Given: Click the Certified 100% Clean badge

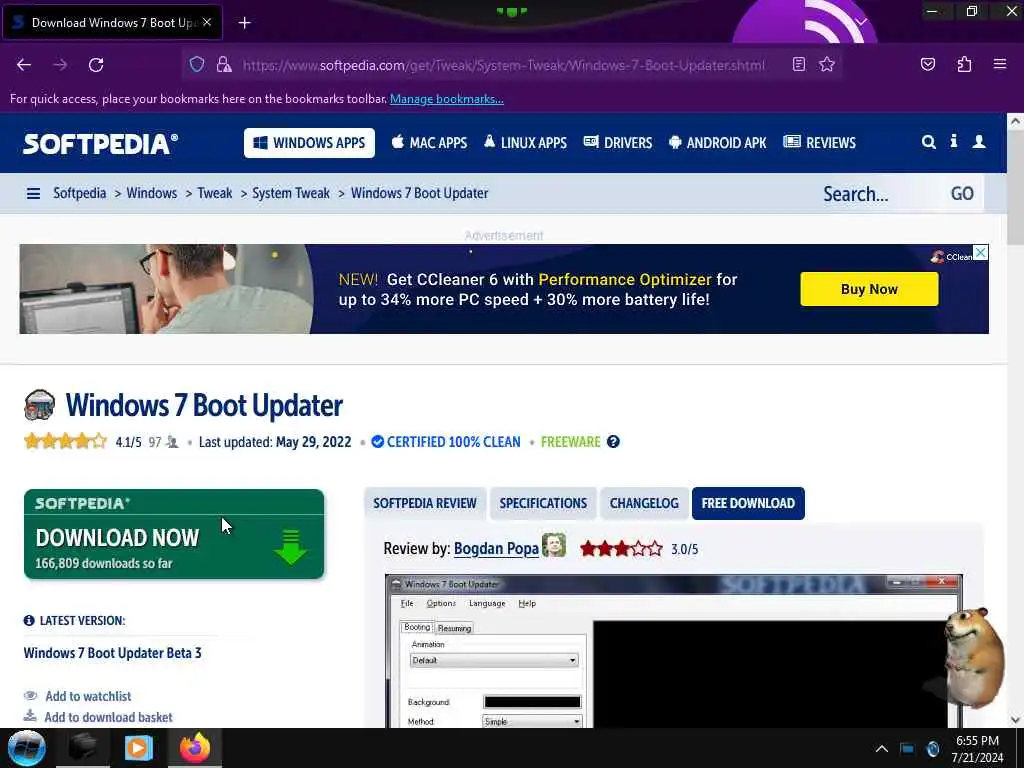Looking at the screenshot, I should coord(446,442).
